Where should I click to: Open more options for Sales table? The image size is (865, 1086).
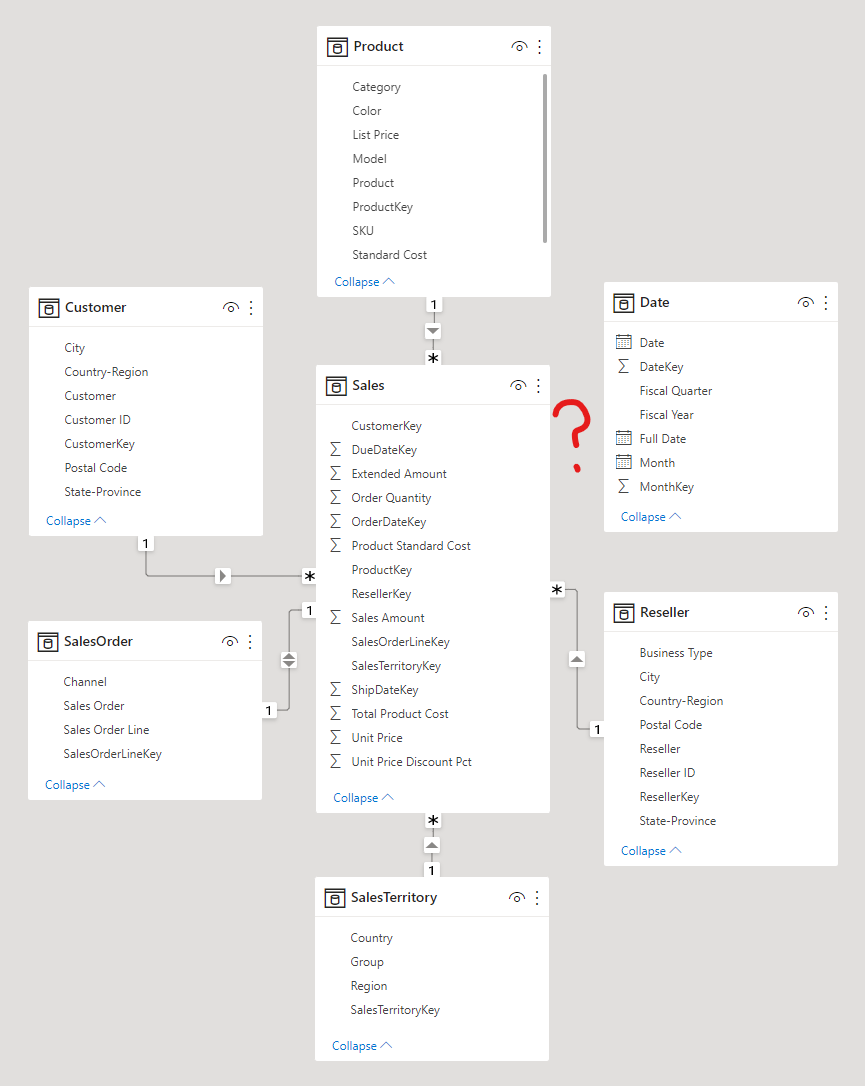539,385
